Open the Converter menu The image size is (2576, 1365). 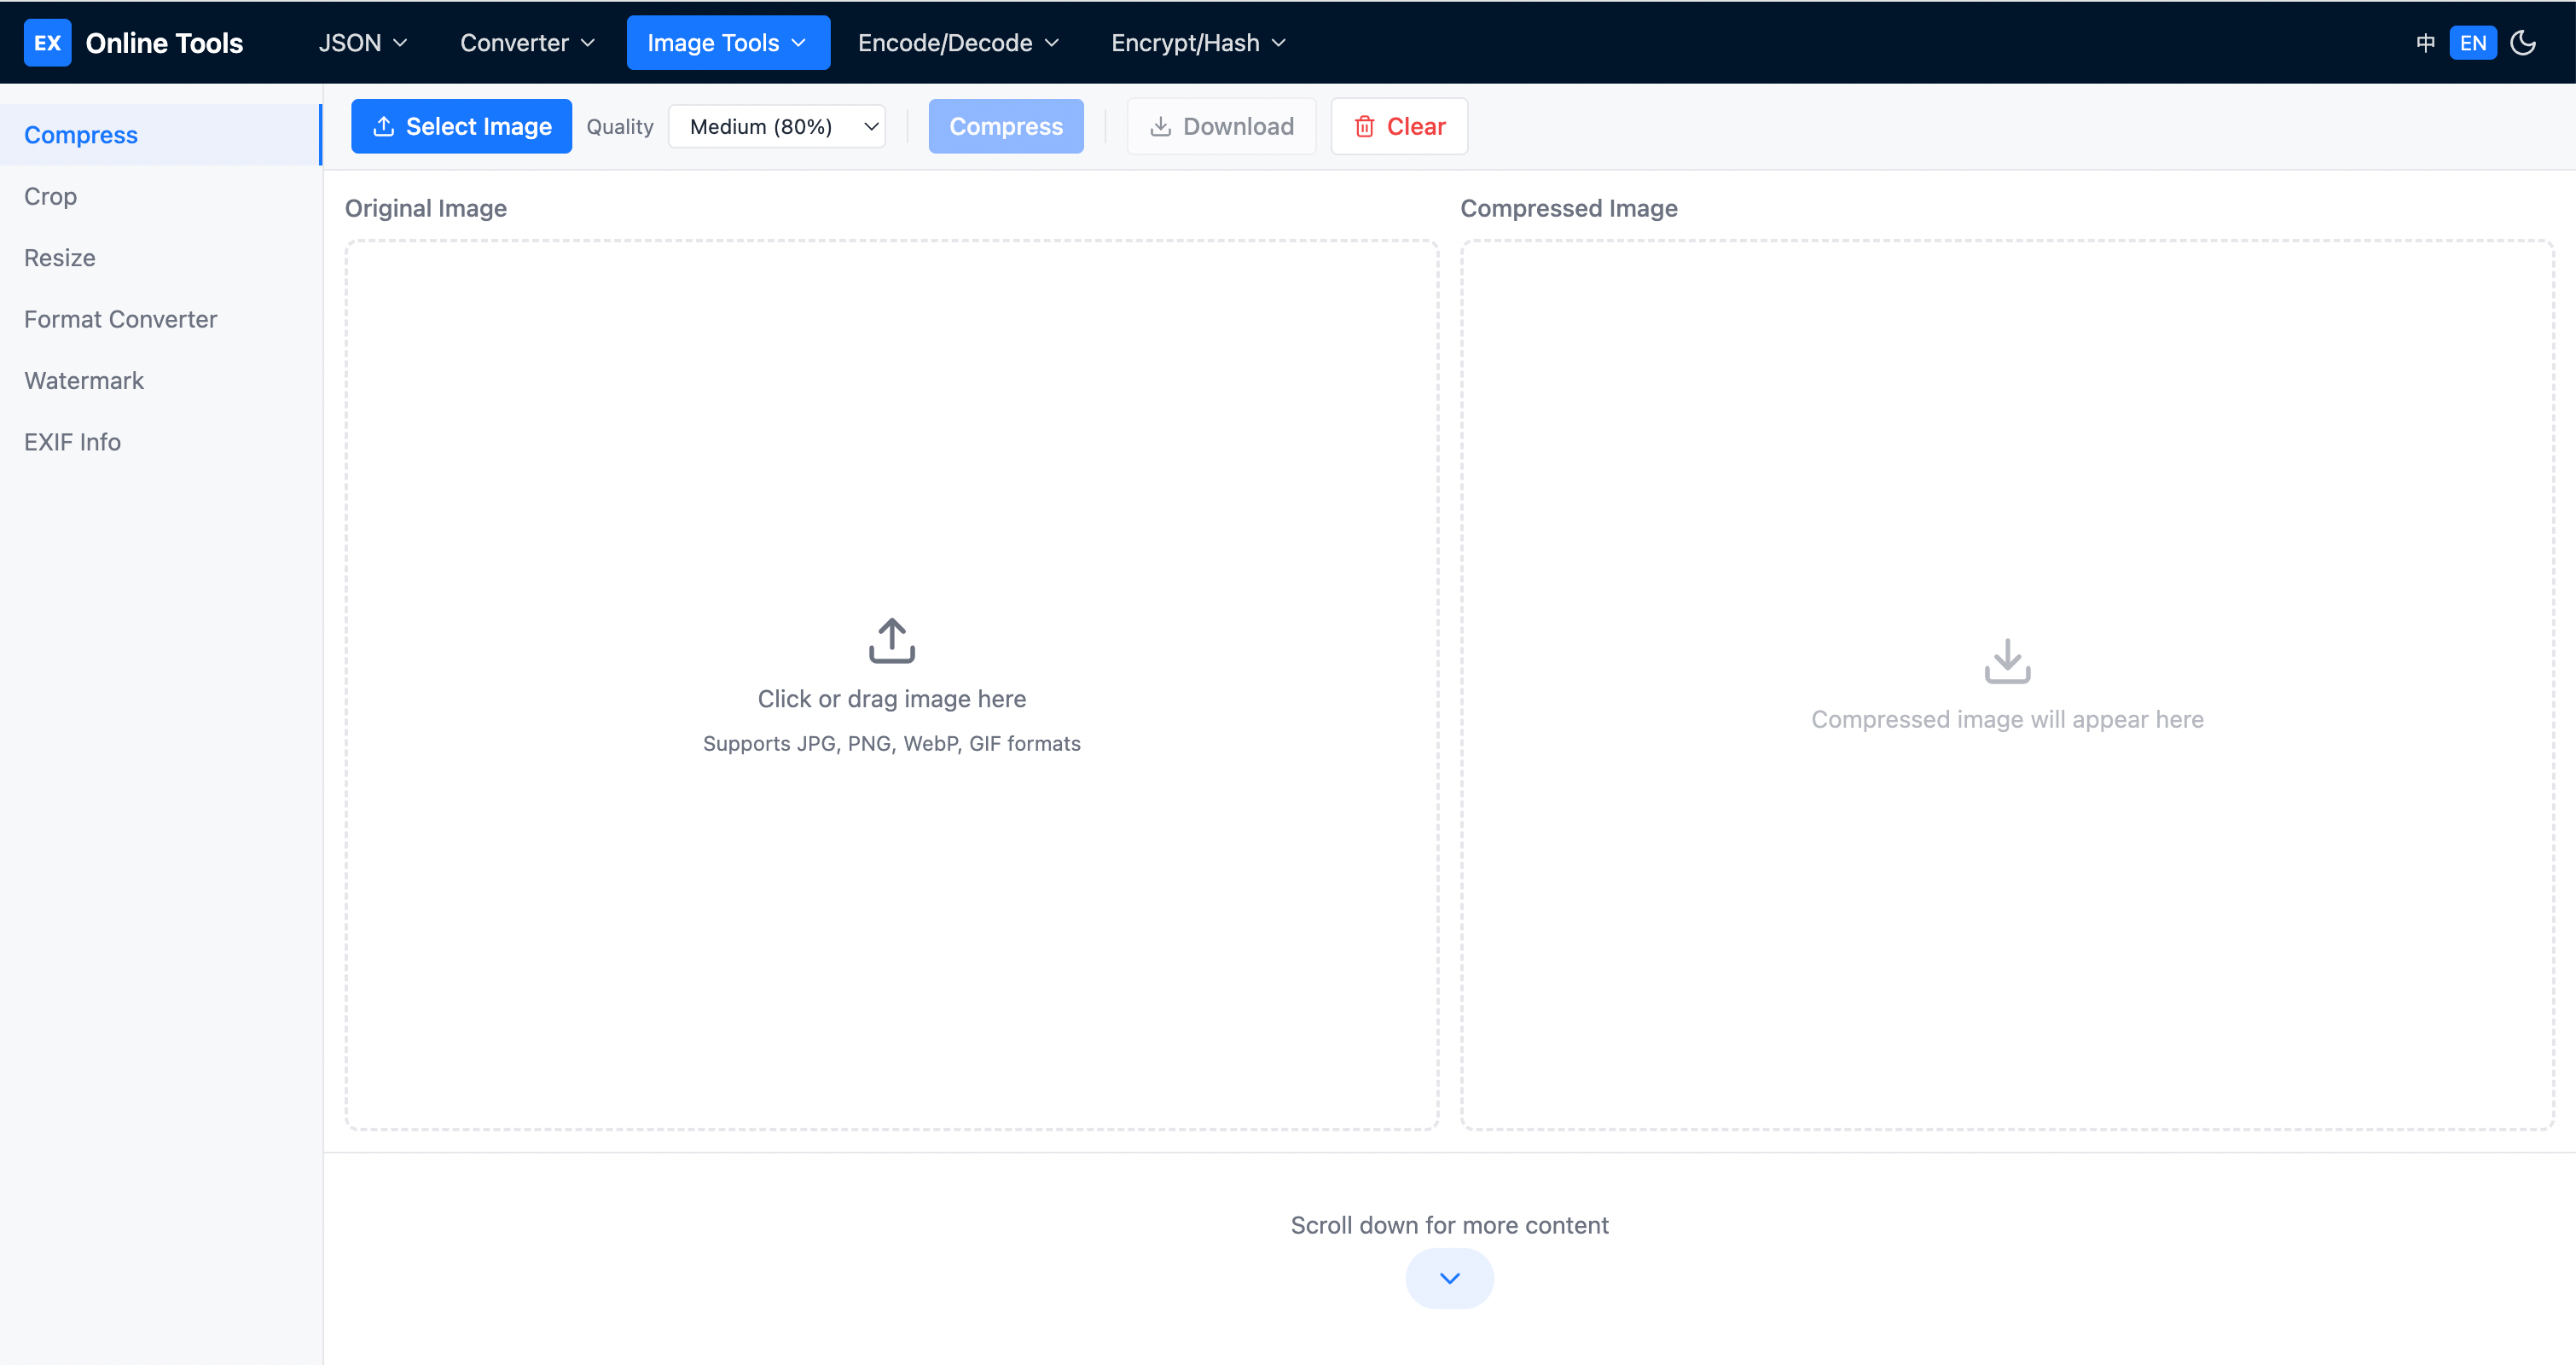pyautogui.click(x=526, y=42)
